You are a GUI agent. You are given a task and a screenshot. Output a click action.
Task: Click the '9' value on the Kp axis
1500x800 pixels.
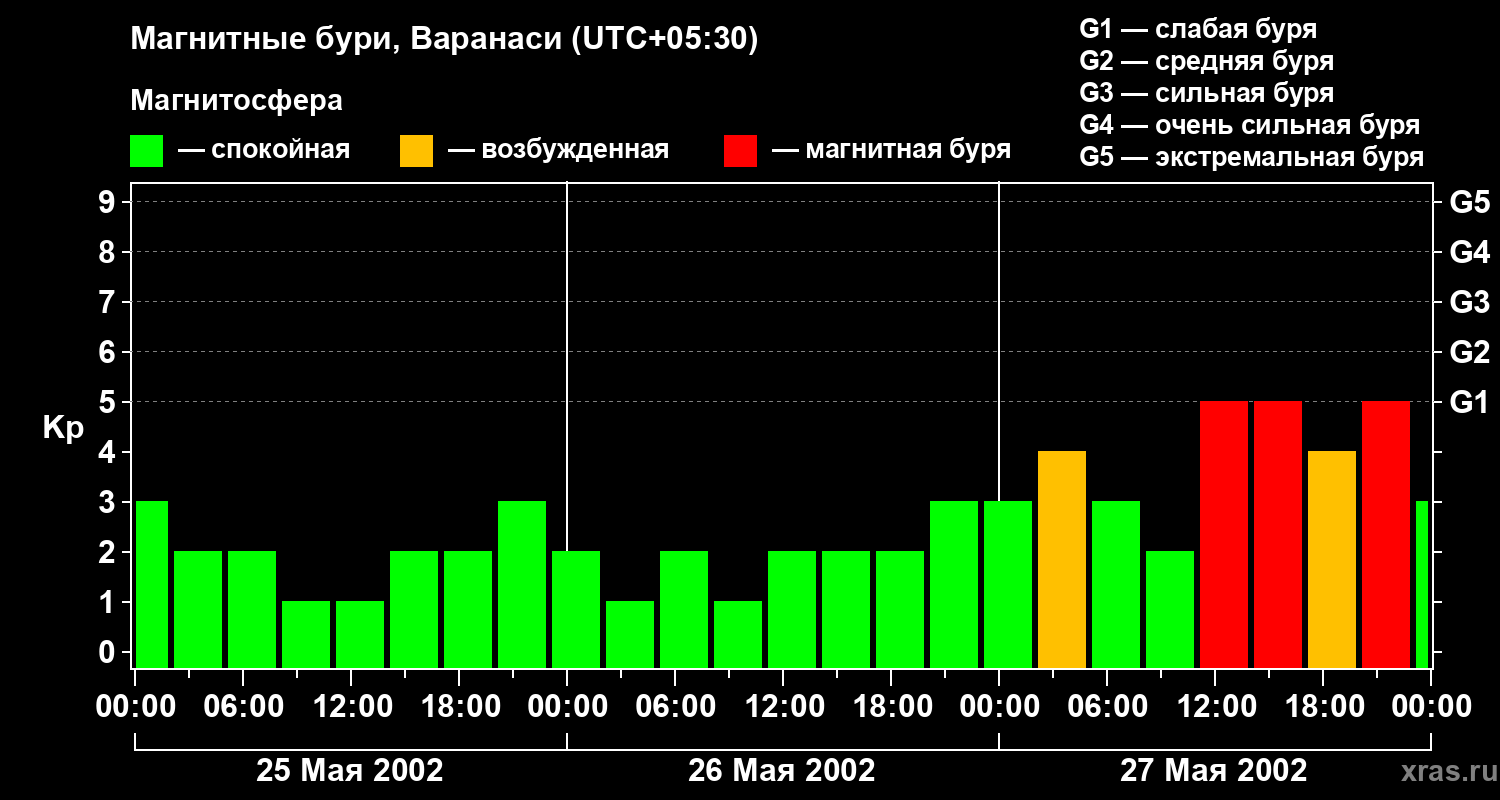click(109, 203)
